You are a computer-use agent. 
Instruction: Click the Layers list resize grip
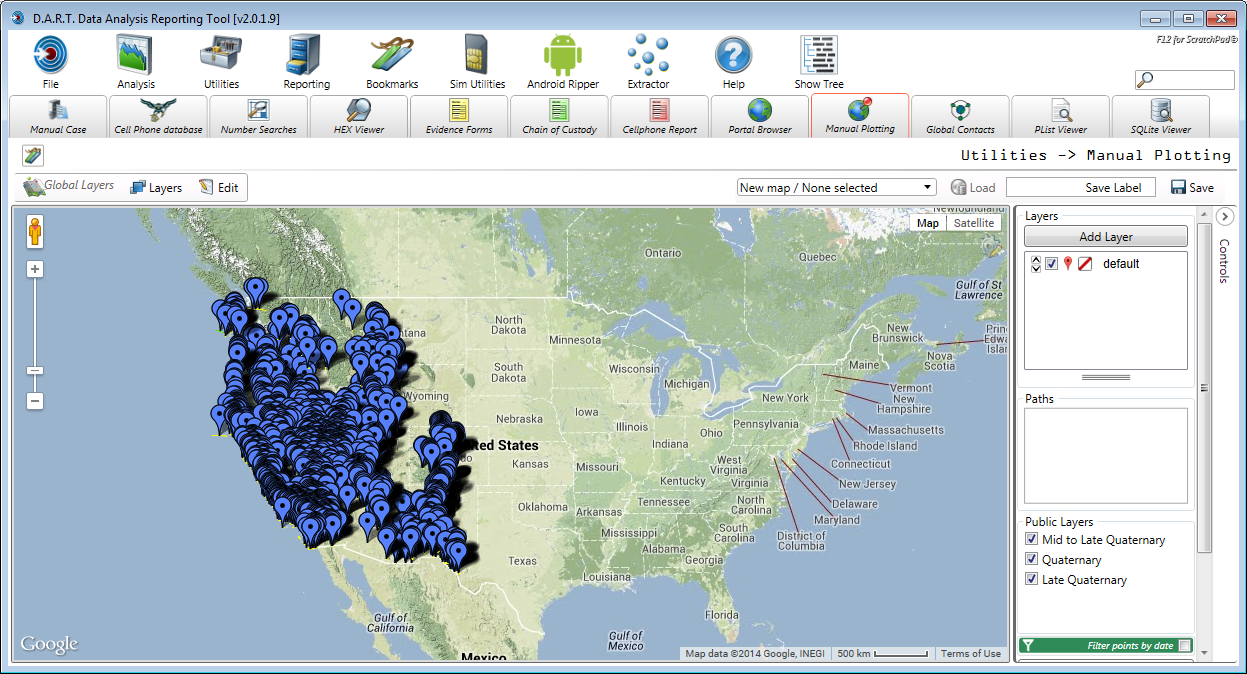(x=1105, y=378)
